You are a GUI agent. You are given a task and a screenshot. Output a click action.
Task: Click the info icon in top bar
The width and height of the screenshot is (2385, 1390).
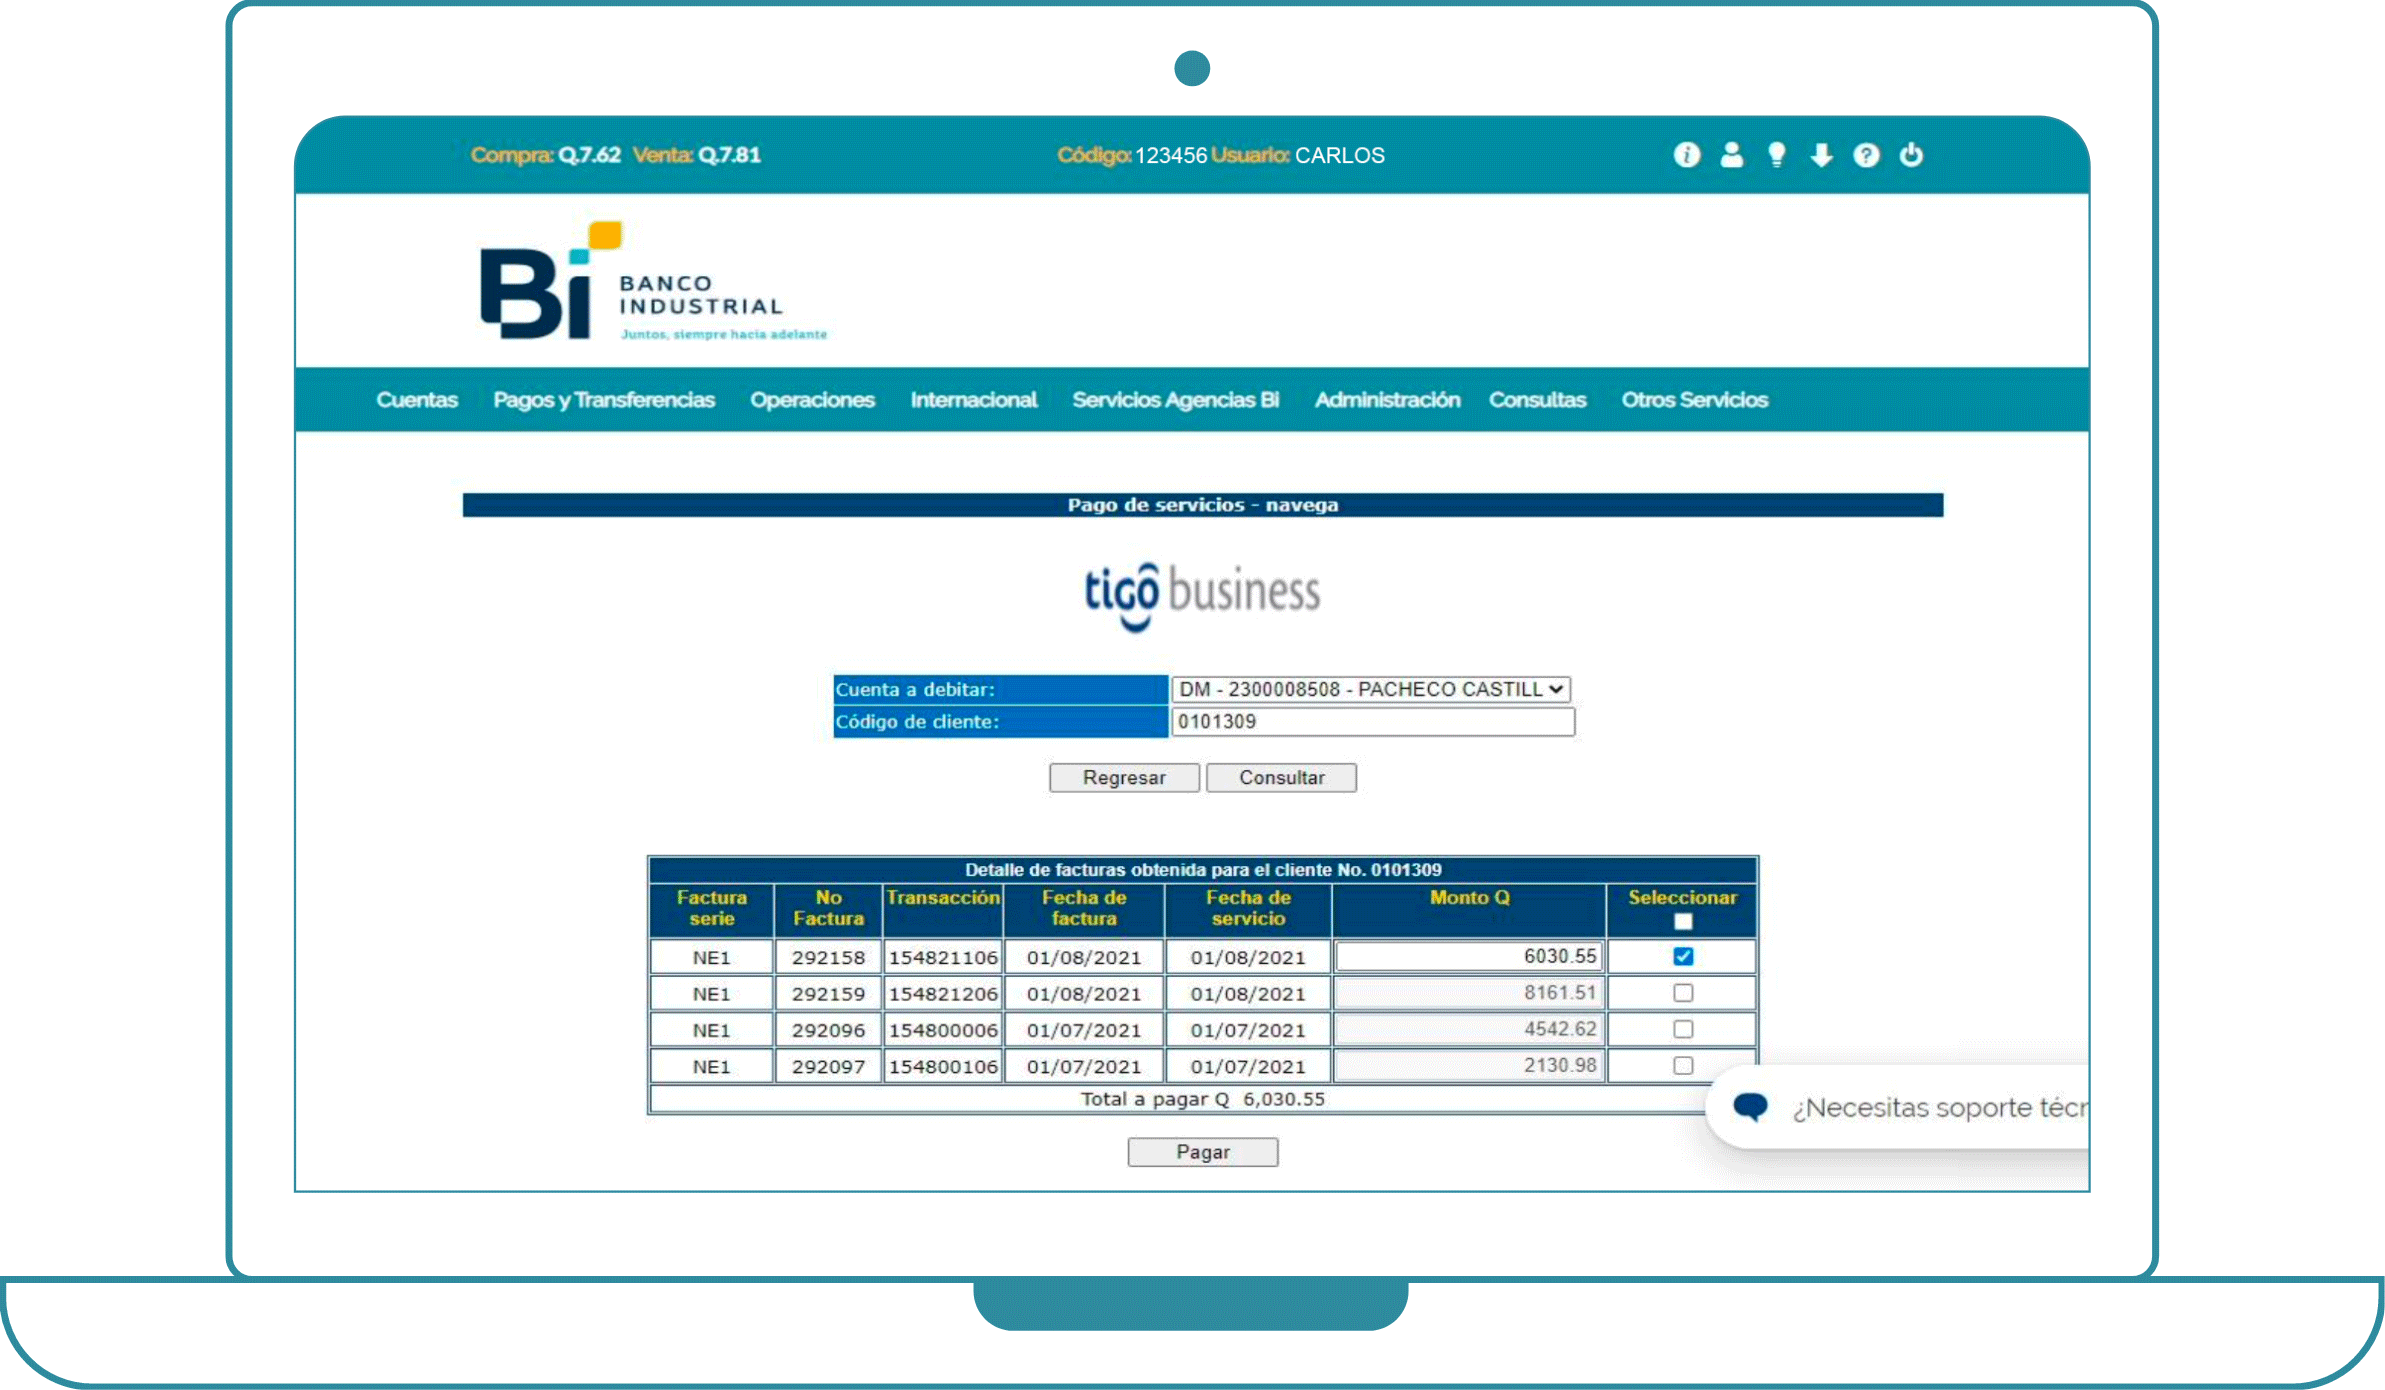(1686, 155)
